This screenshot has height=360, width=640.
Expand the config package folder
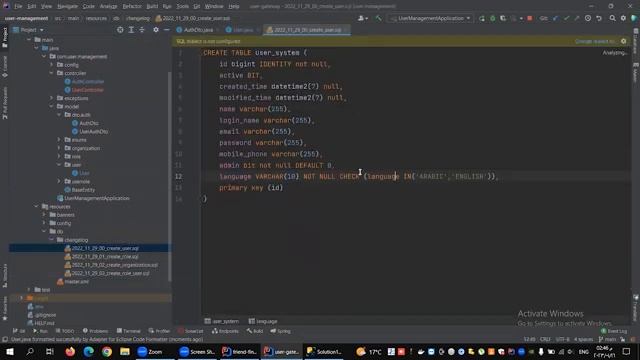coord(51,65)
